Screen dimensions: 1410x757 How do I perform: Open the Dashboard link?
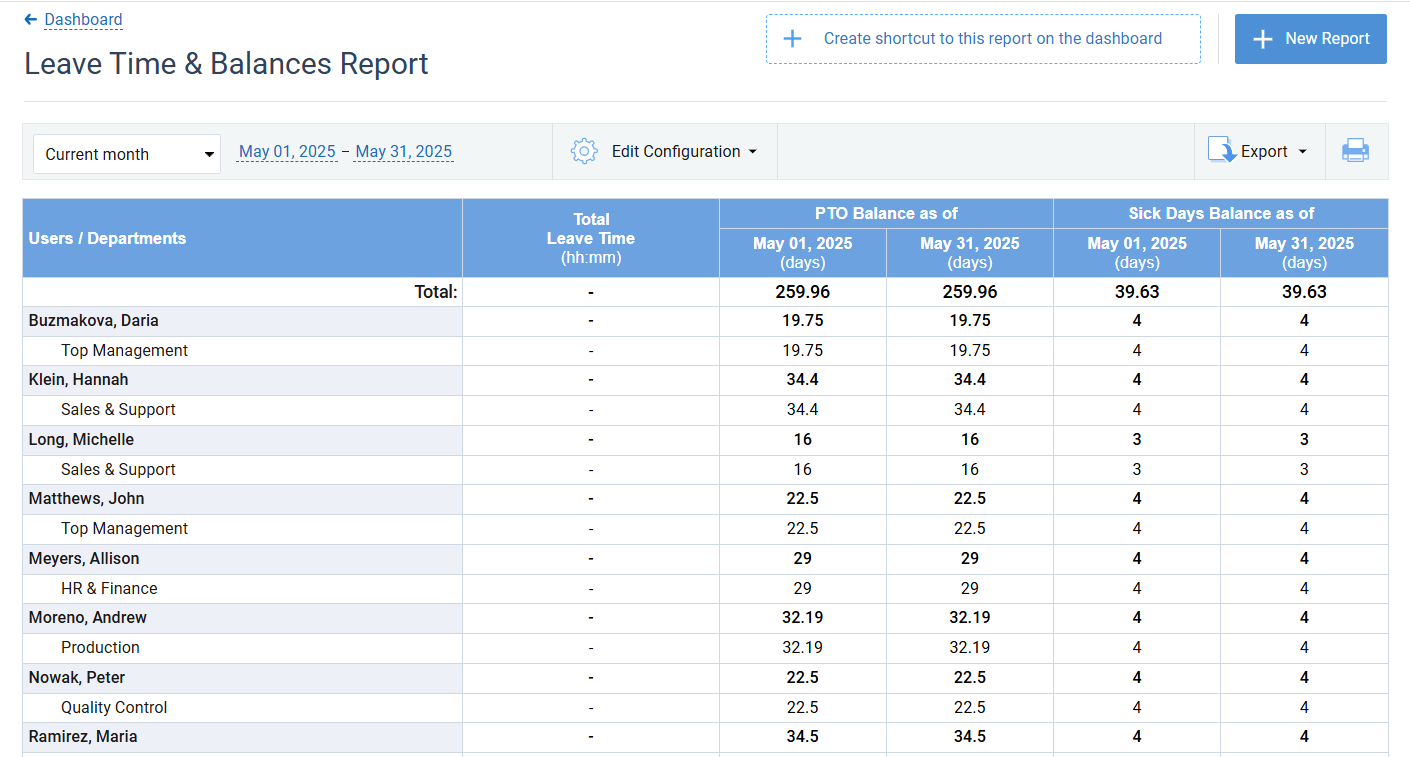83,20
